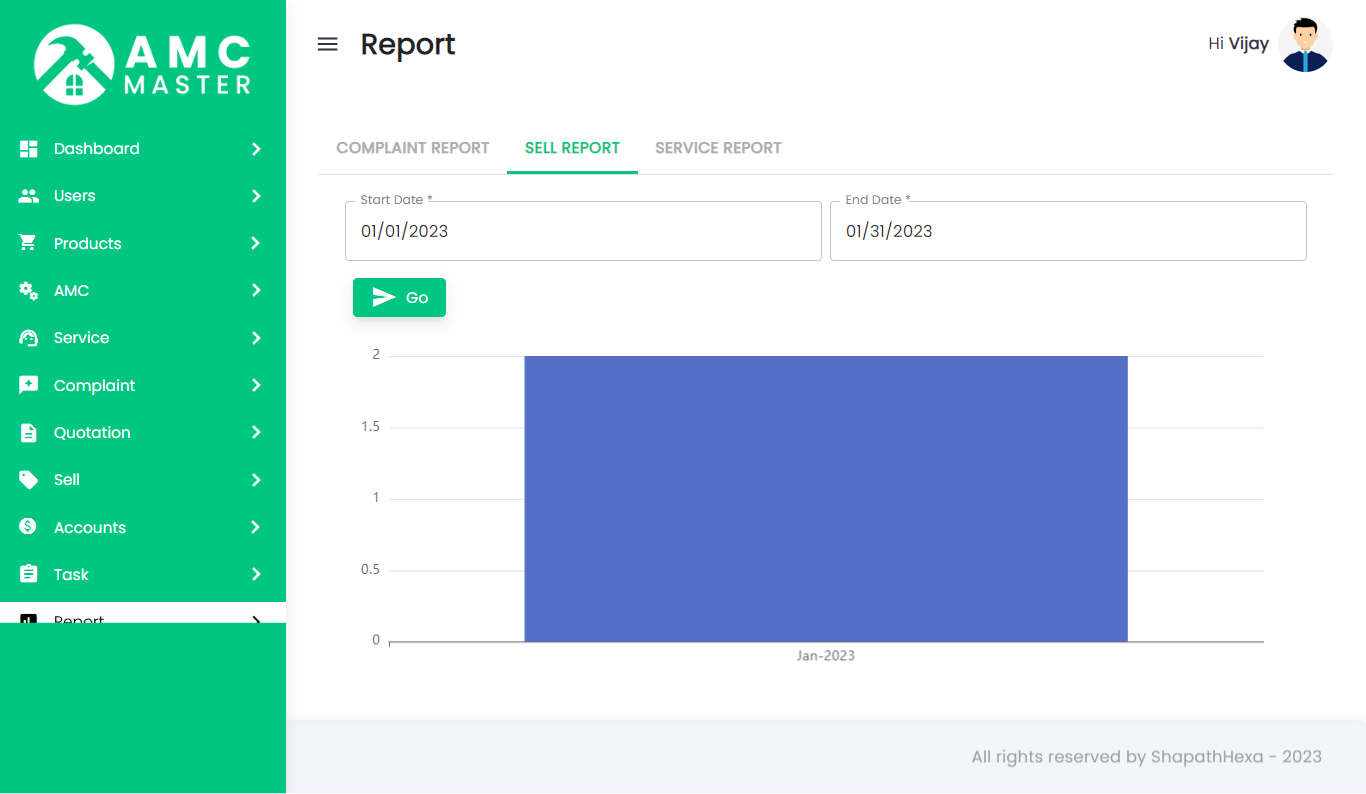Click the AMC gears icon
The width and height of the screenshot is (1366, 794).
coord(29,290)
